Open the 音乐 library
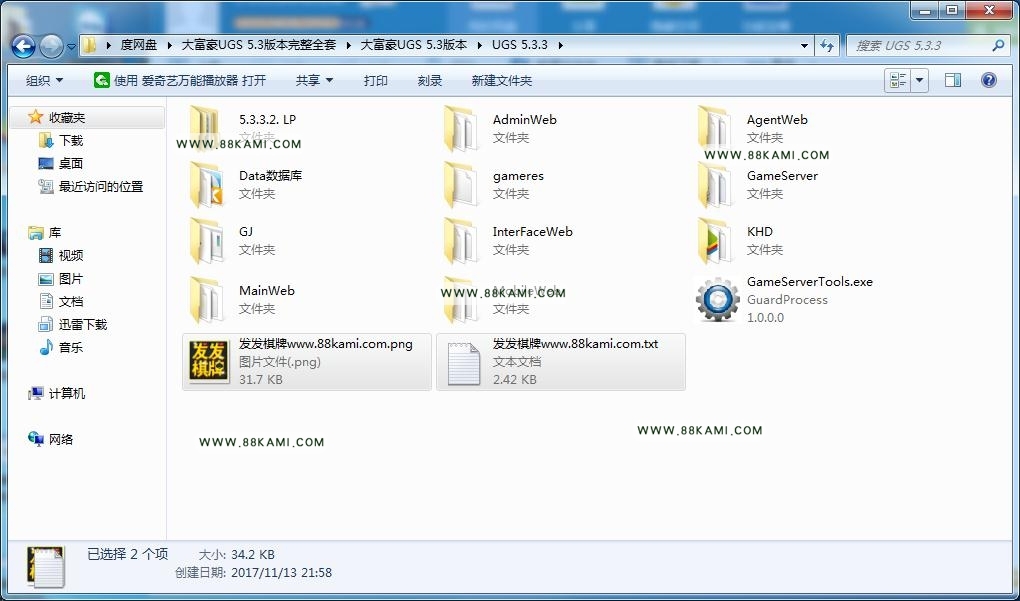Image resolution: width=1020 pixels, height=601 pixels. click(x=71, y=348)
